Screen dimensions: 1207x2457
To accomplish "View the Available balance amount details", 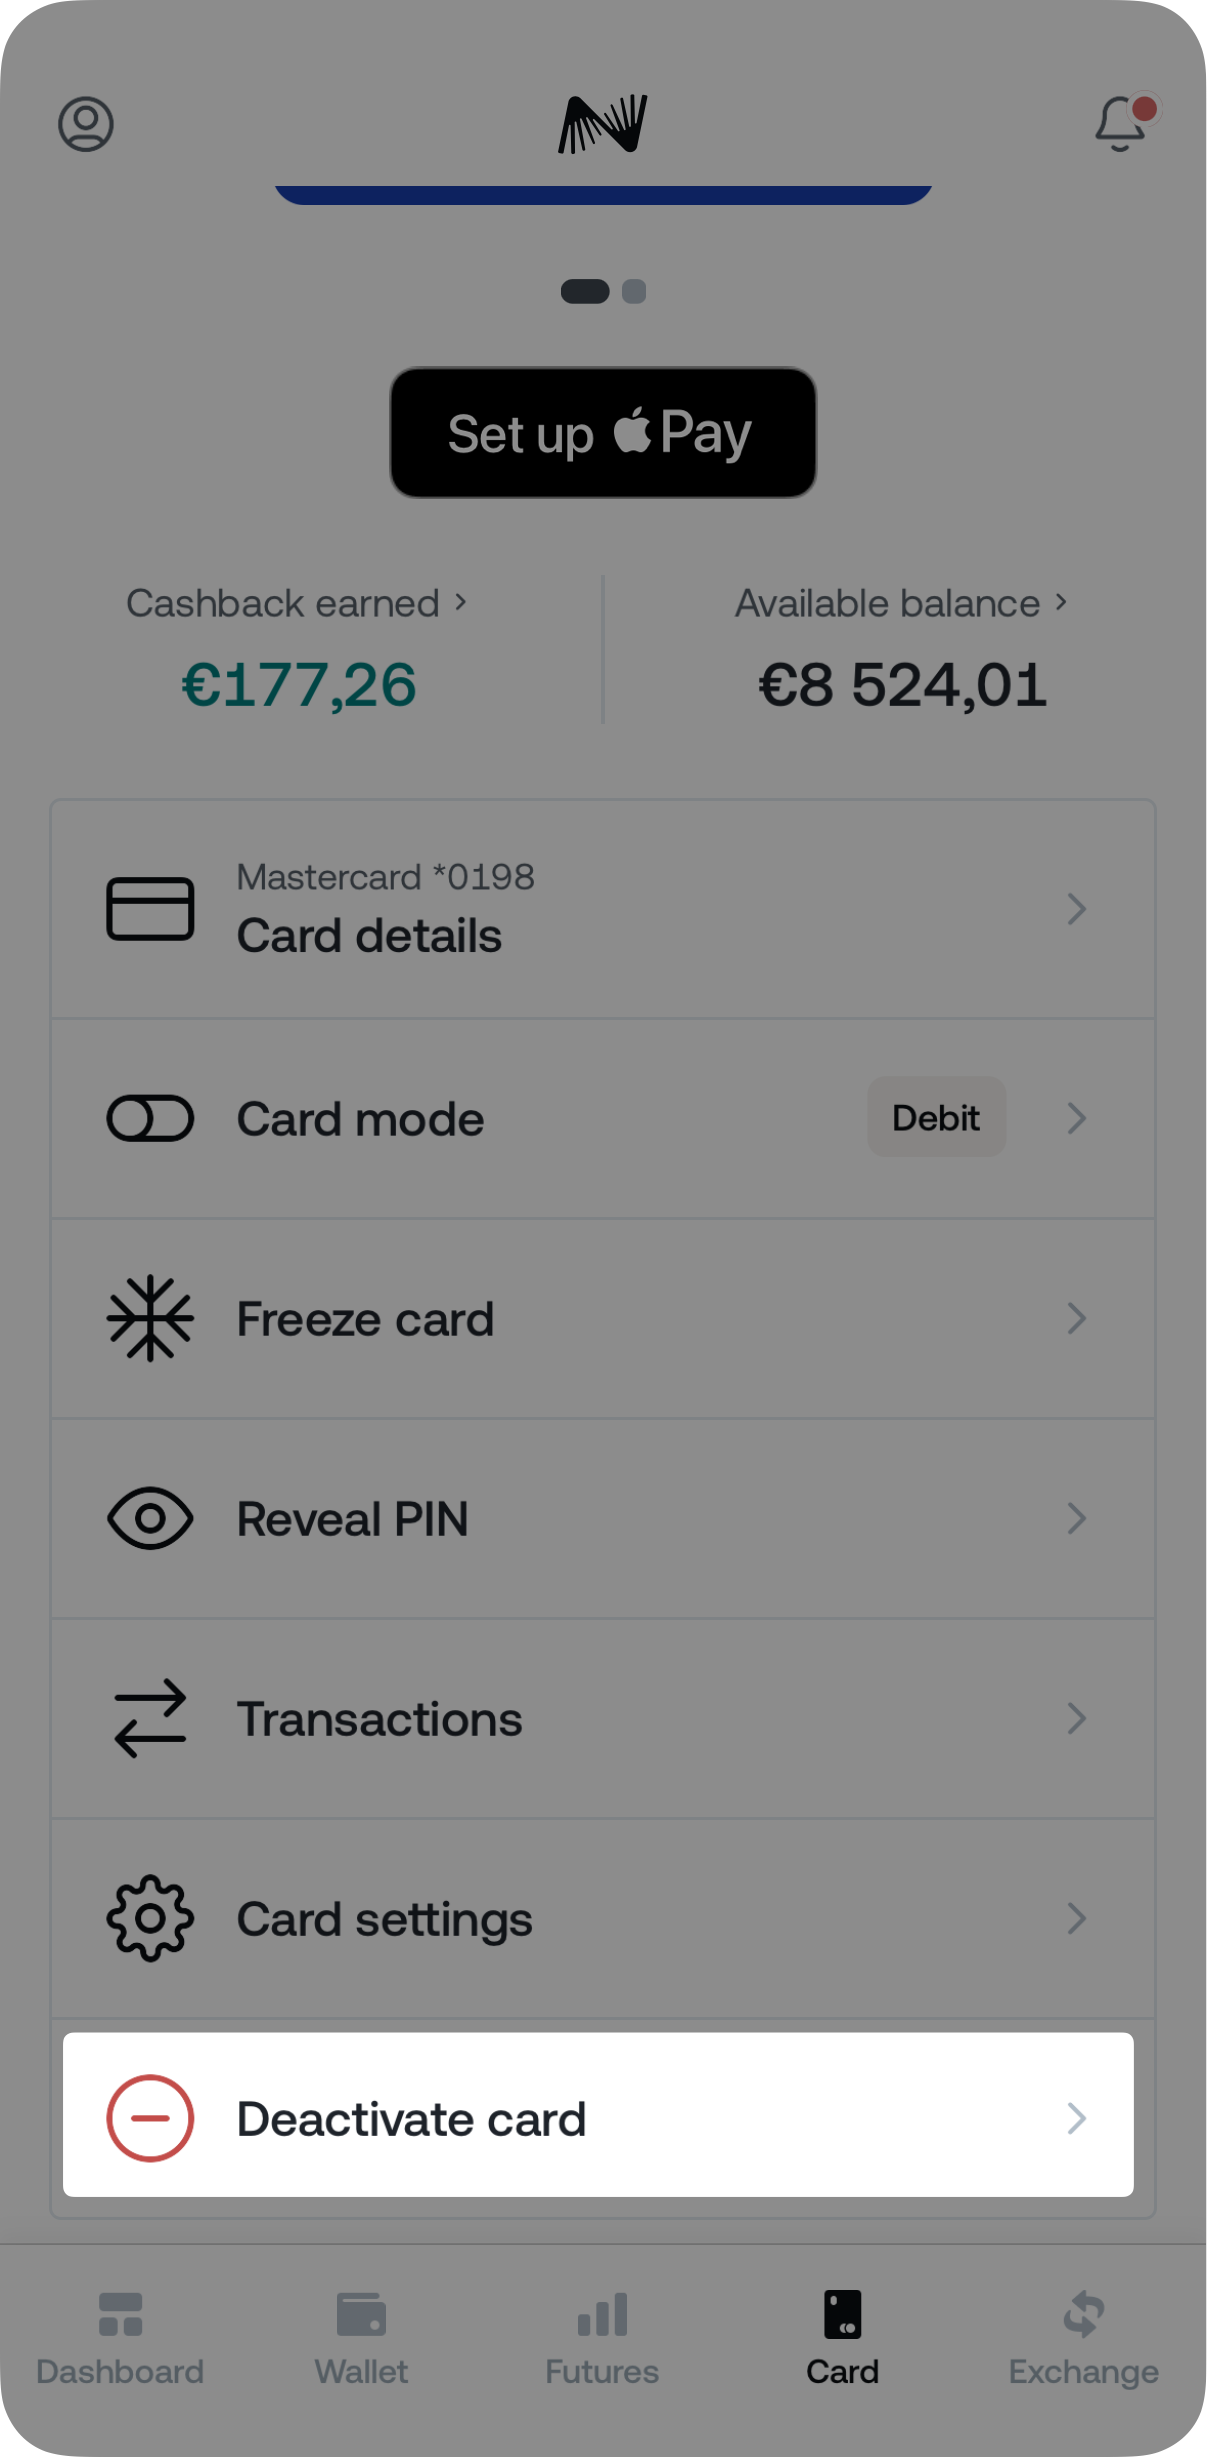I will click(x=902, y=685).
